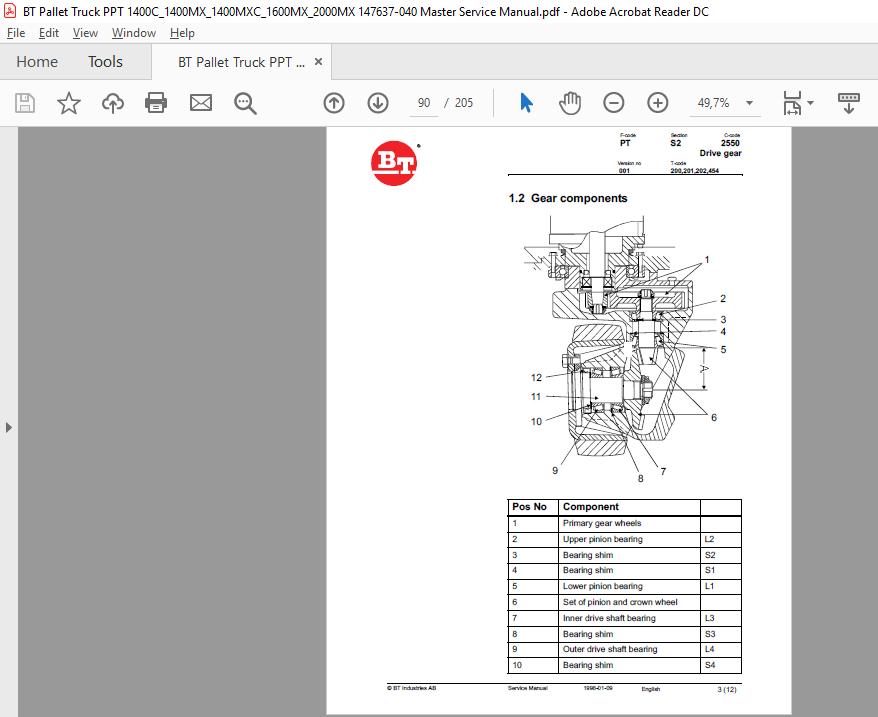The image size is (878, 717).
Task: Click the 'Drive gear' header text
Action: [x=720, y=153]
